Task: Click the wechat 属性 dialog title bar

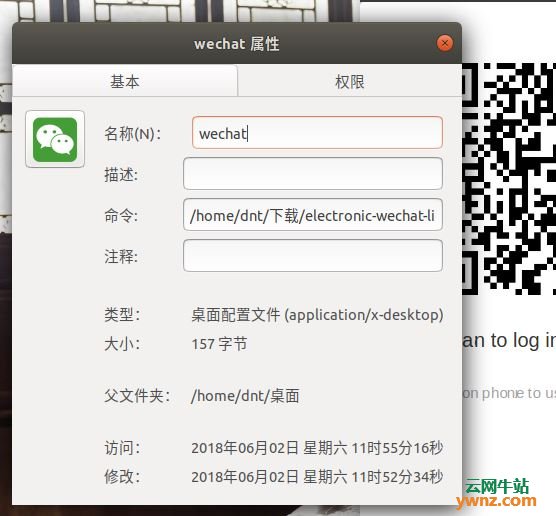Action: (x=237, y=44)
